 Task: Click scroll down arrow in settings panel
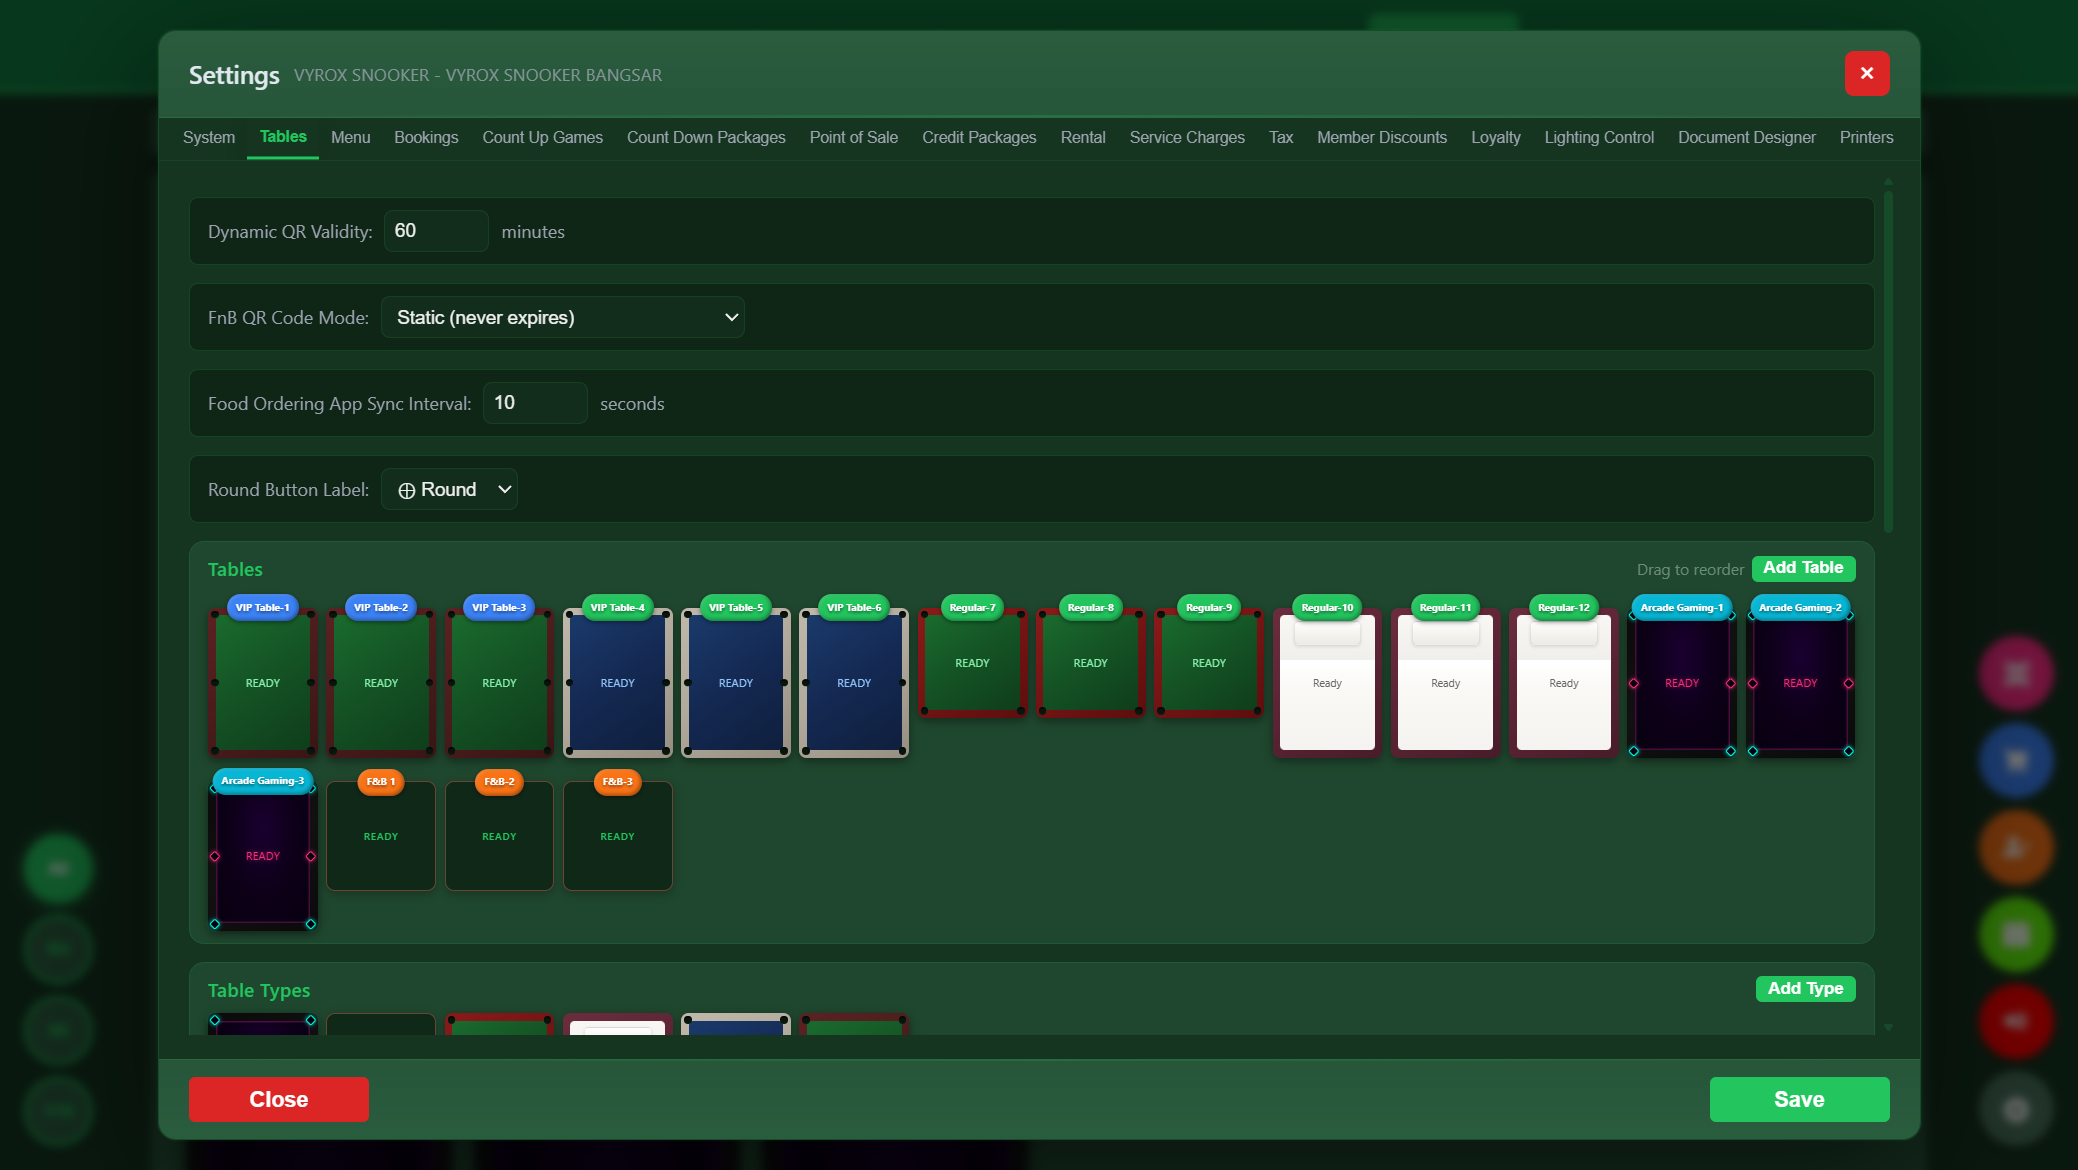coord(1888,1027)
